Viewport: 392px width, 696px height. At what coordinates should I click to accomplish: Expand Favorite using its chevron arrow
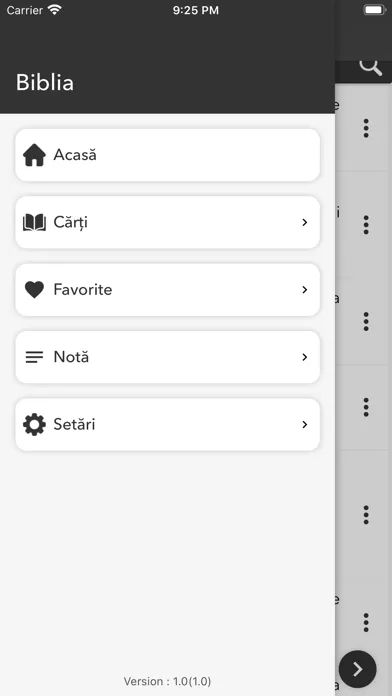click(x=305, y=290)
